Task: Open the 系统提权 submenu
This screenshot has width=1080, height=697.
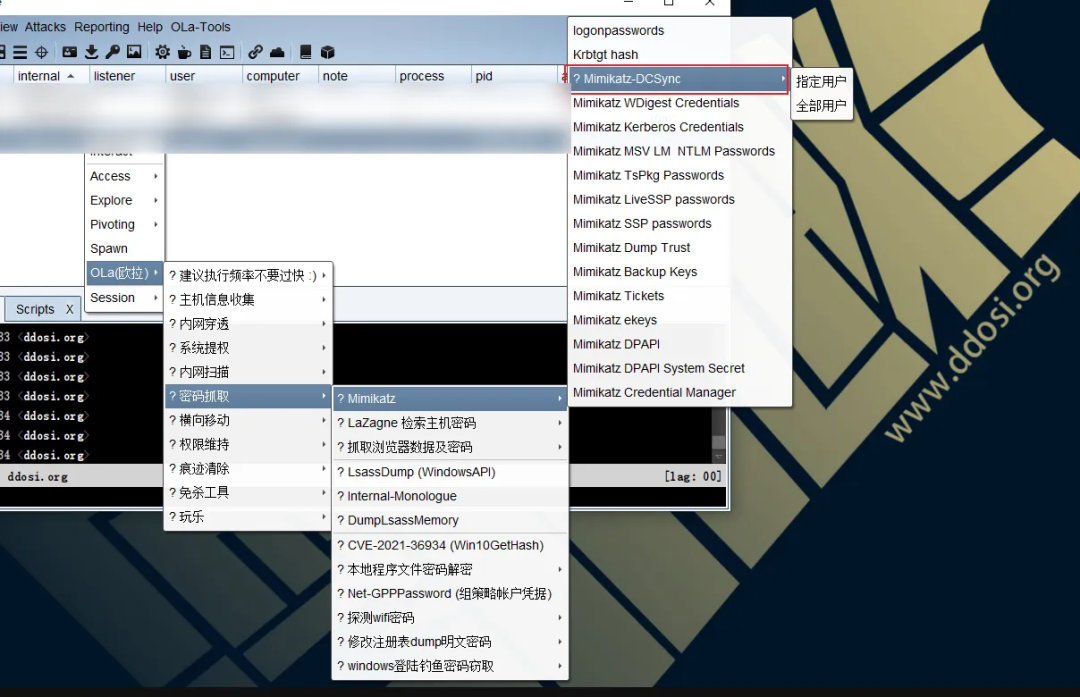Action: coord(248,348)
